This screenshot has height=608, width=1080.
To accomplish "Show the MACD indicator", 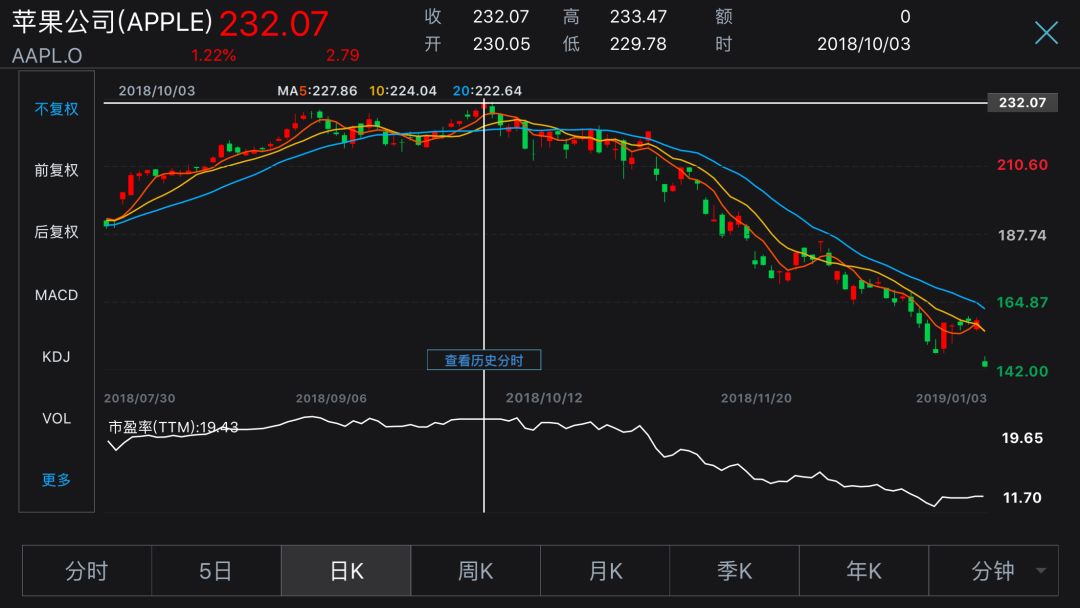I will click(x=57, y=295).
